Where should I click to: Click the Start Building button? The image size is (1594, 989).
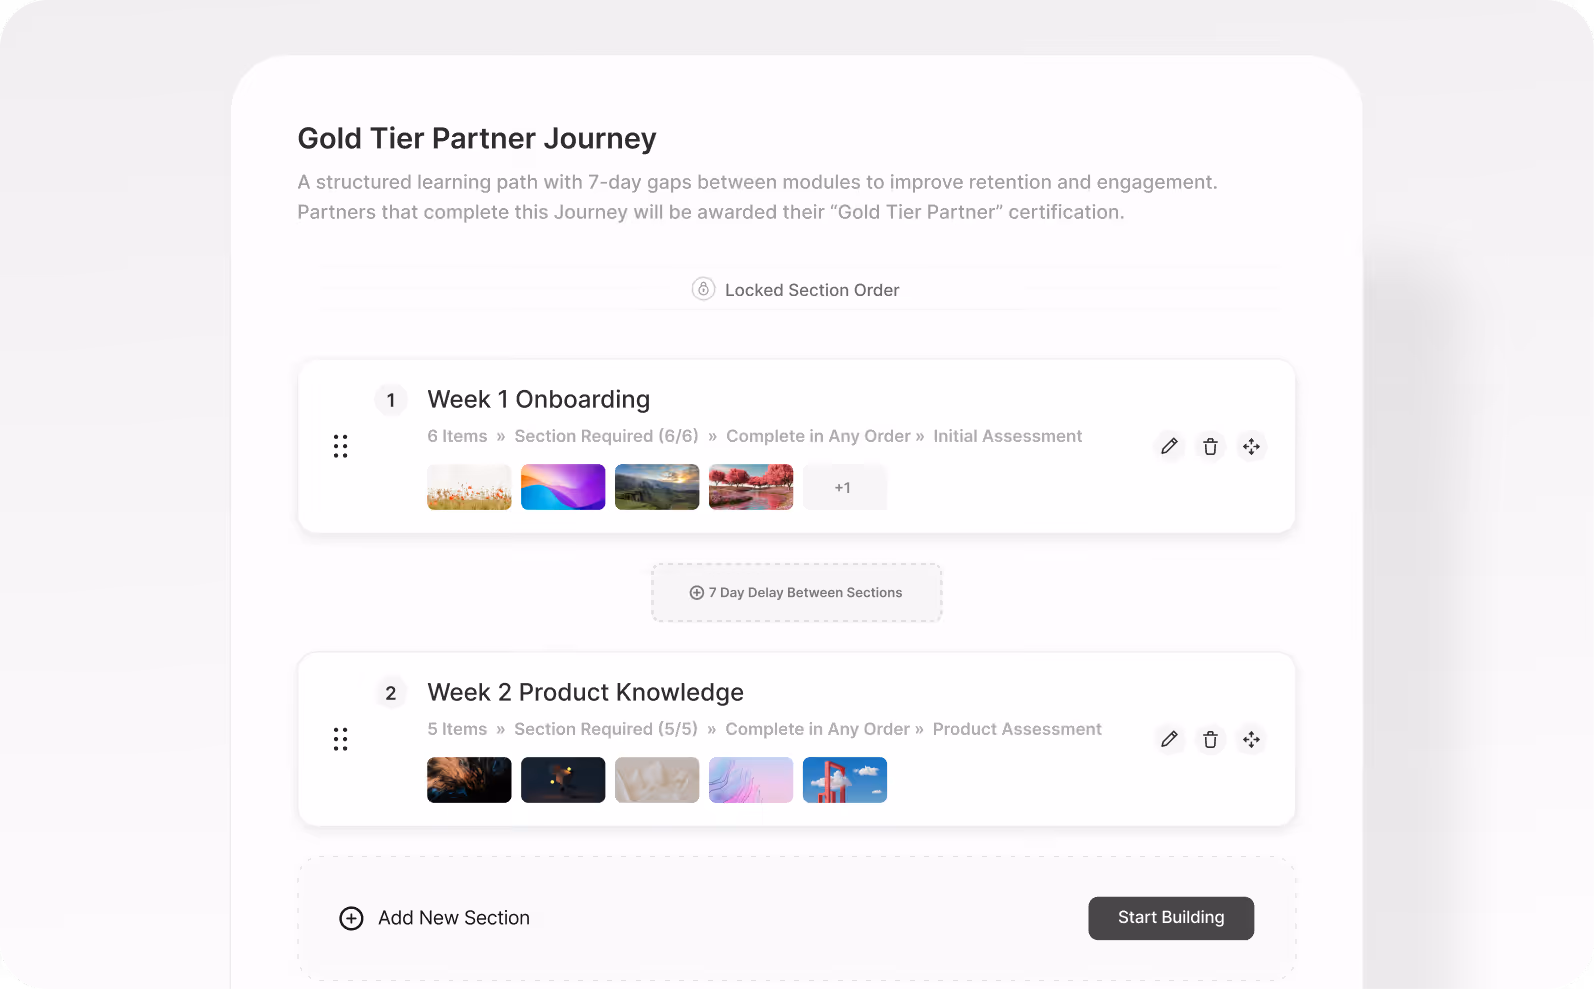(x=1171, y=918)
